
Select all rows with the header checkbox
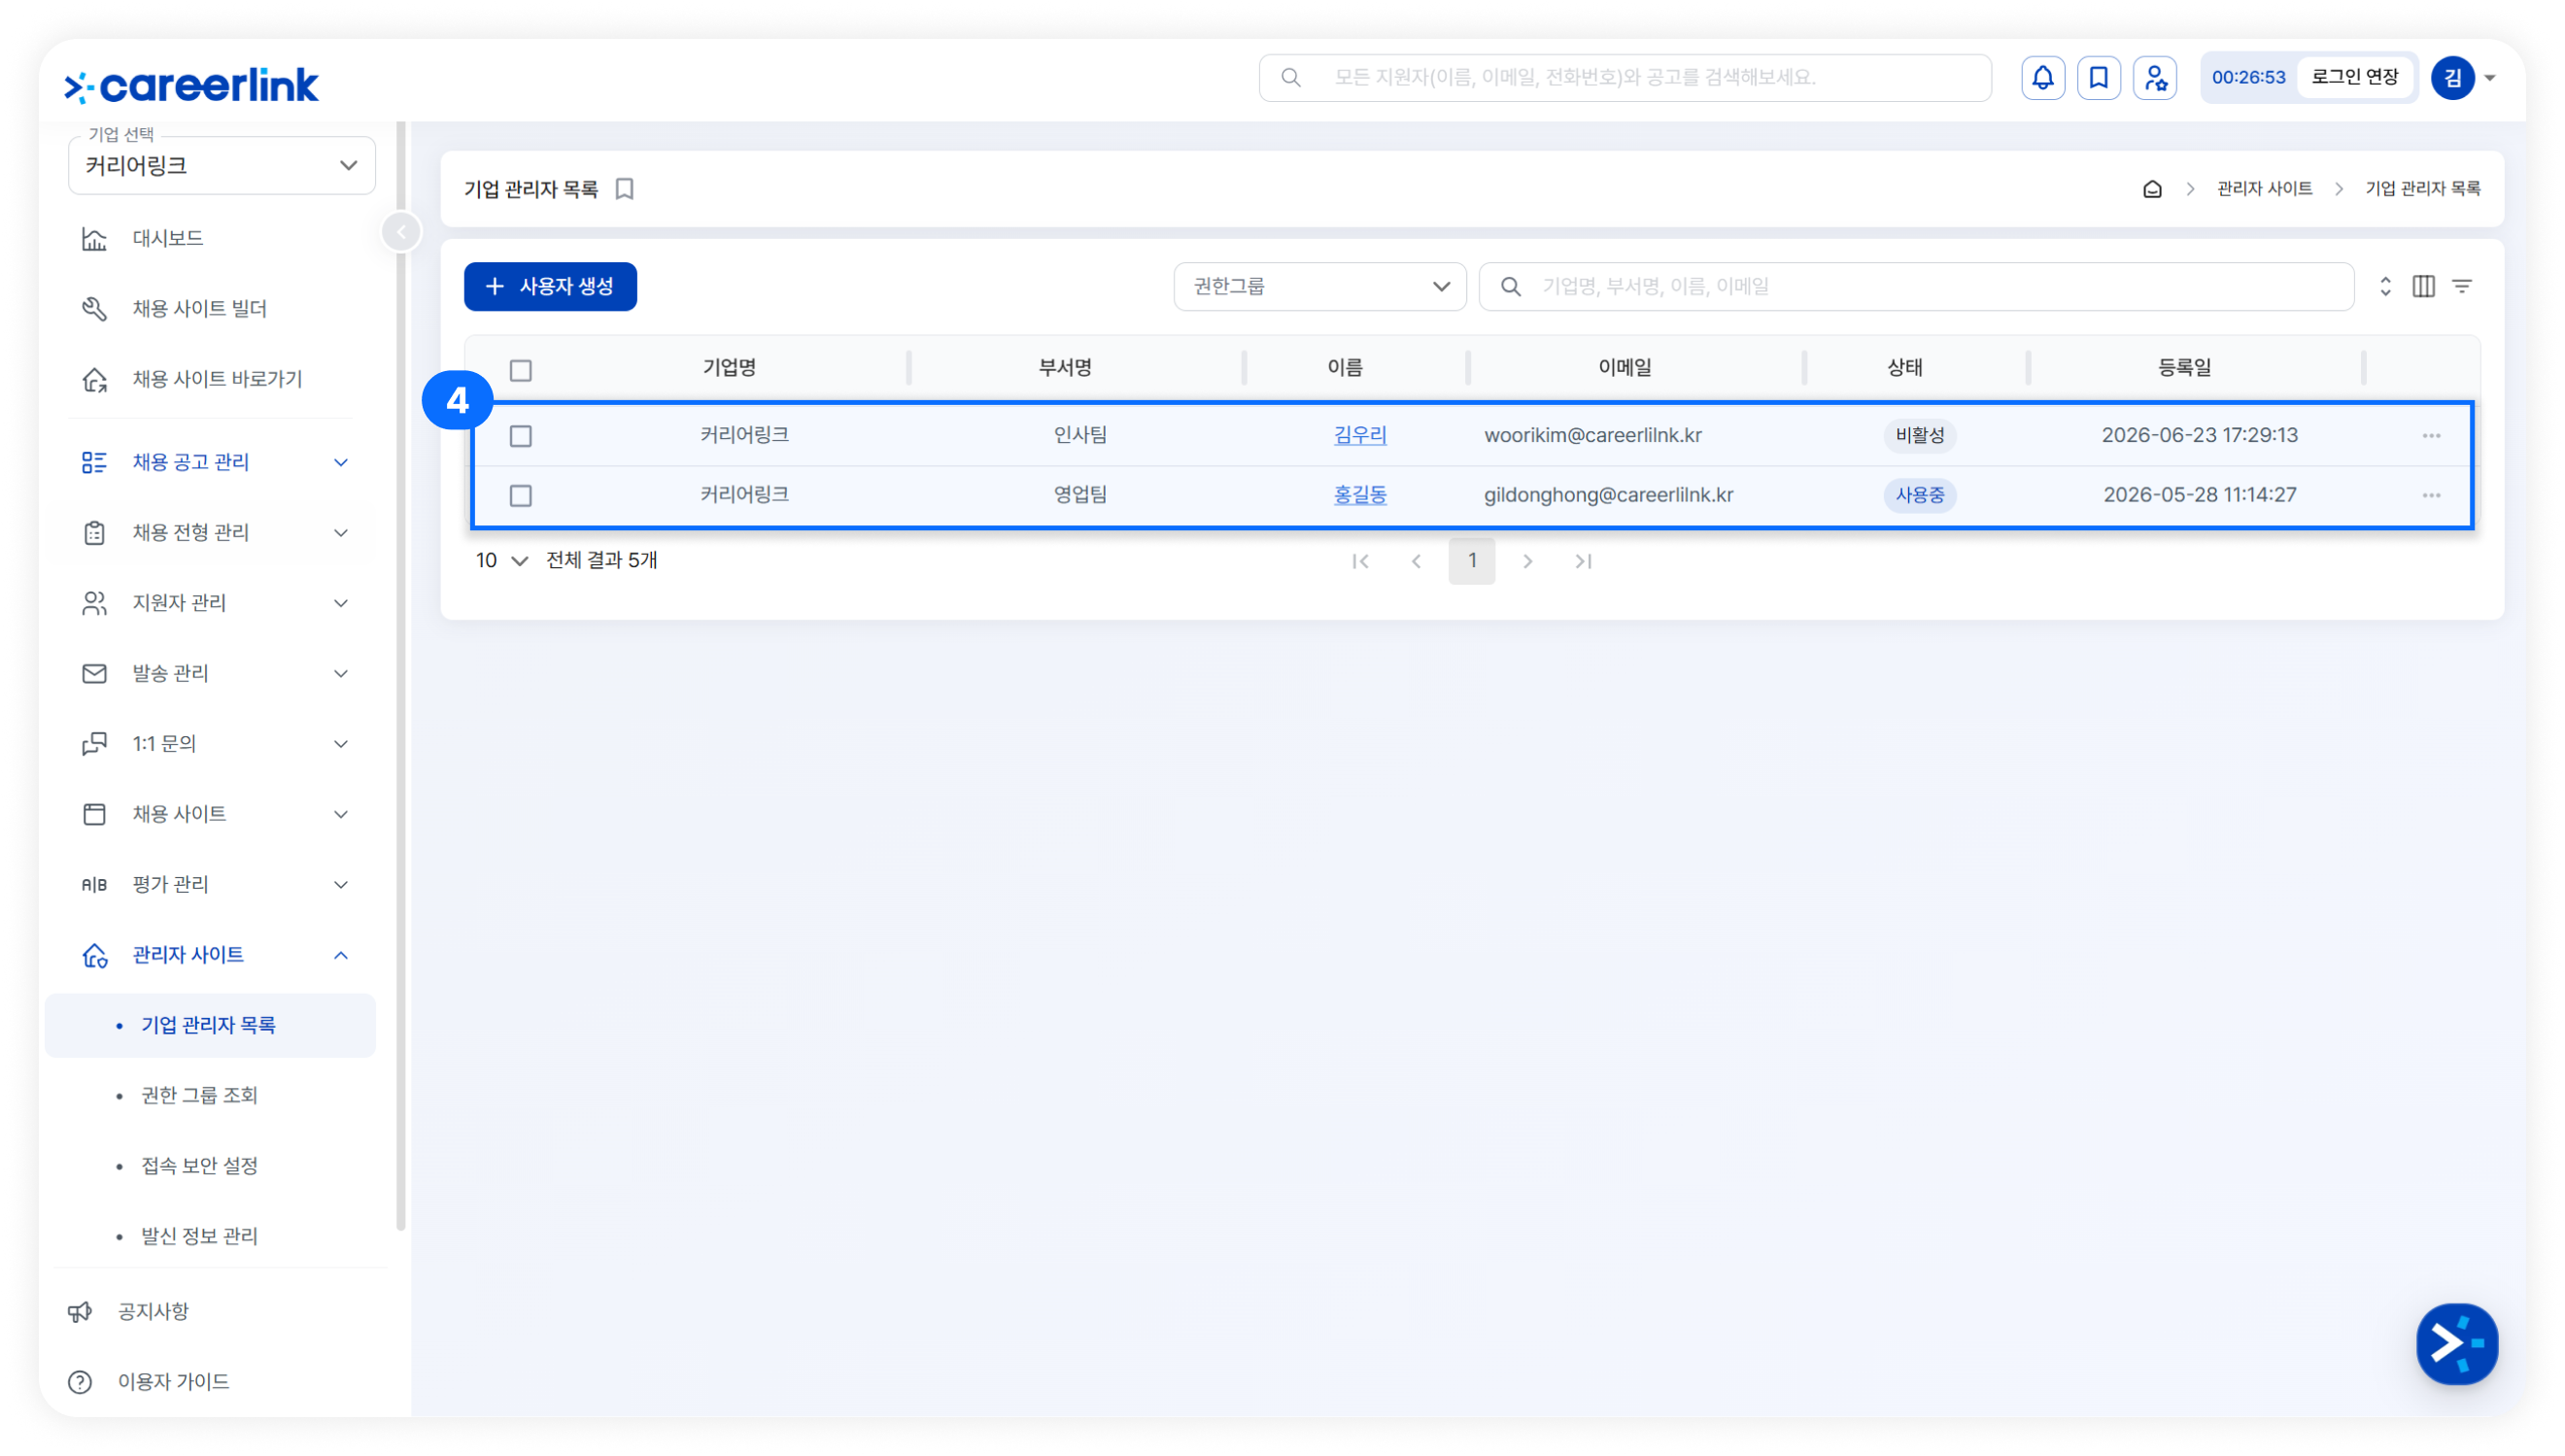tap(520, 370)
